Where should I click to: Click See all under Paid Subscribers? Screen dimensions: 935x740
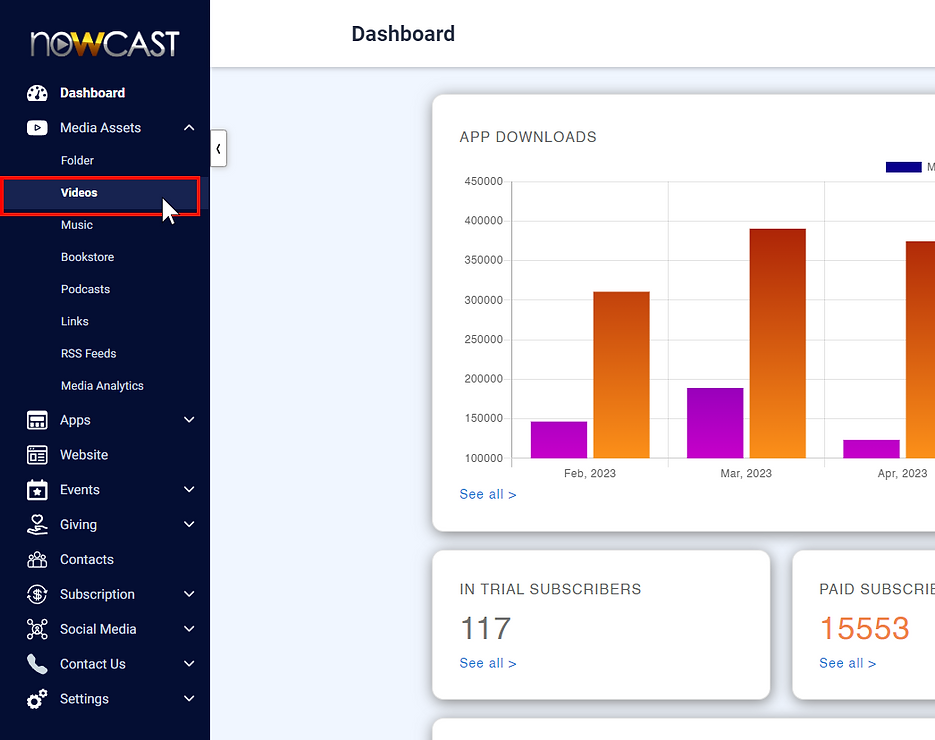coord(847,663)
